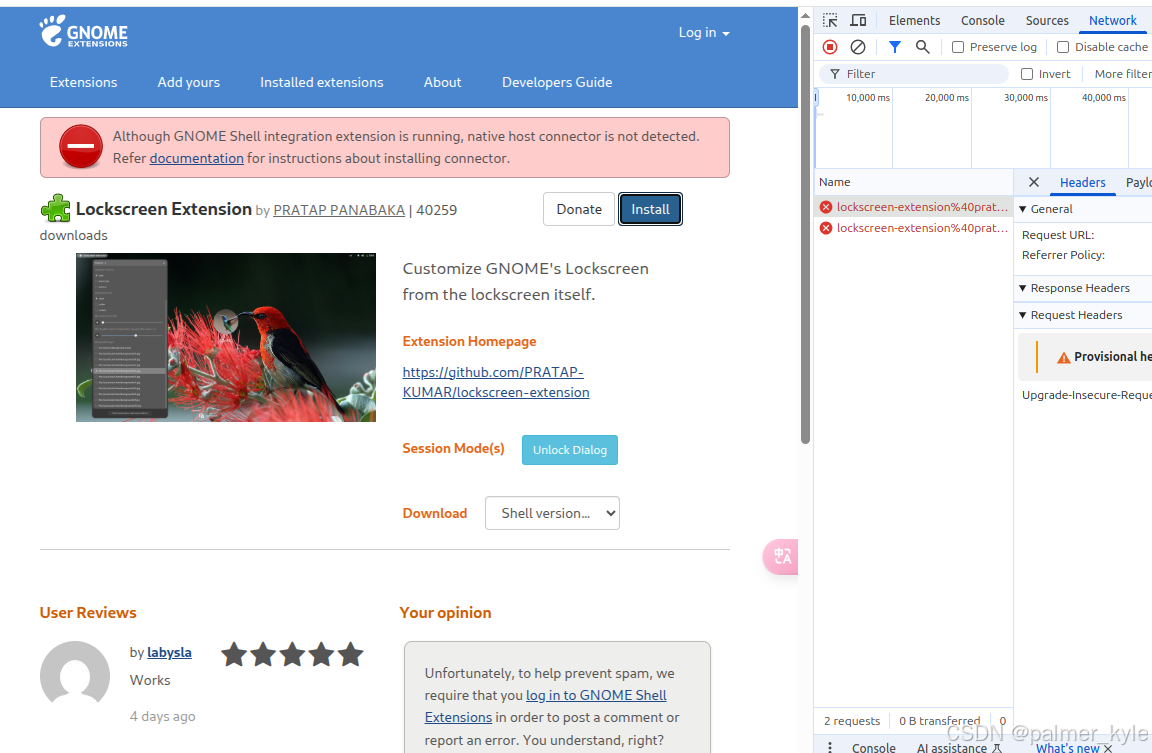Click the first failed request error icon
The height and width of the screenshot is (753, 1152).
tap(826, 207)
